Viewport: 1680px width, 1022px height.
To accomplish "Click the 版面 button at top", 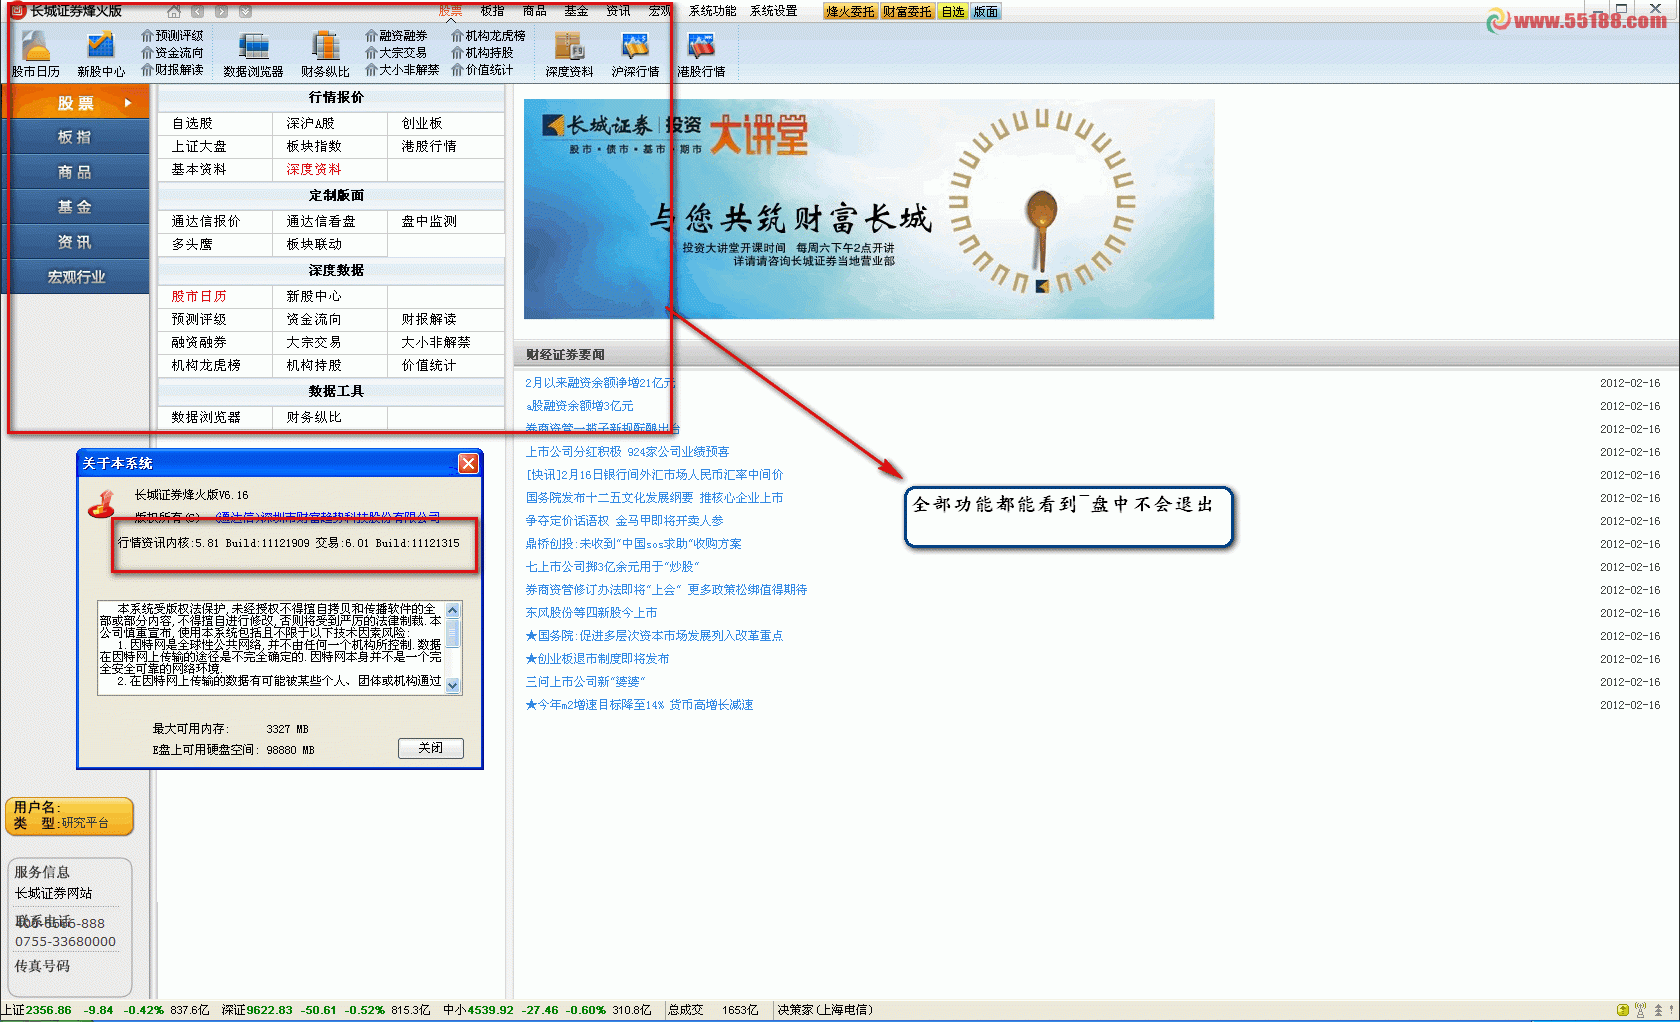I will pyautogui.click(x=985, y=12).
